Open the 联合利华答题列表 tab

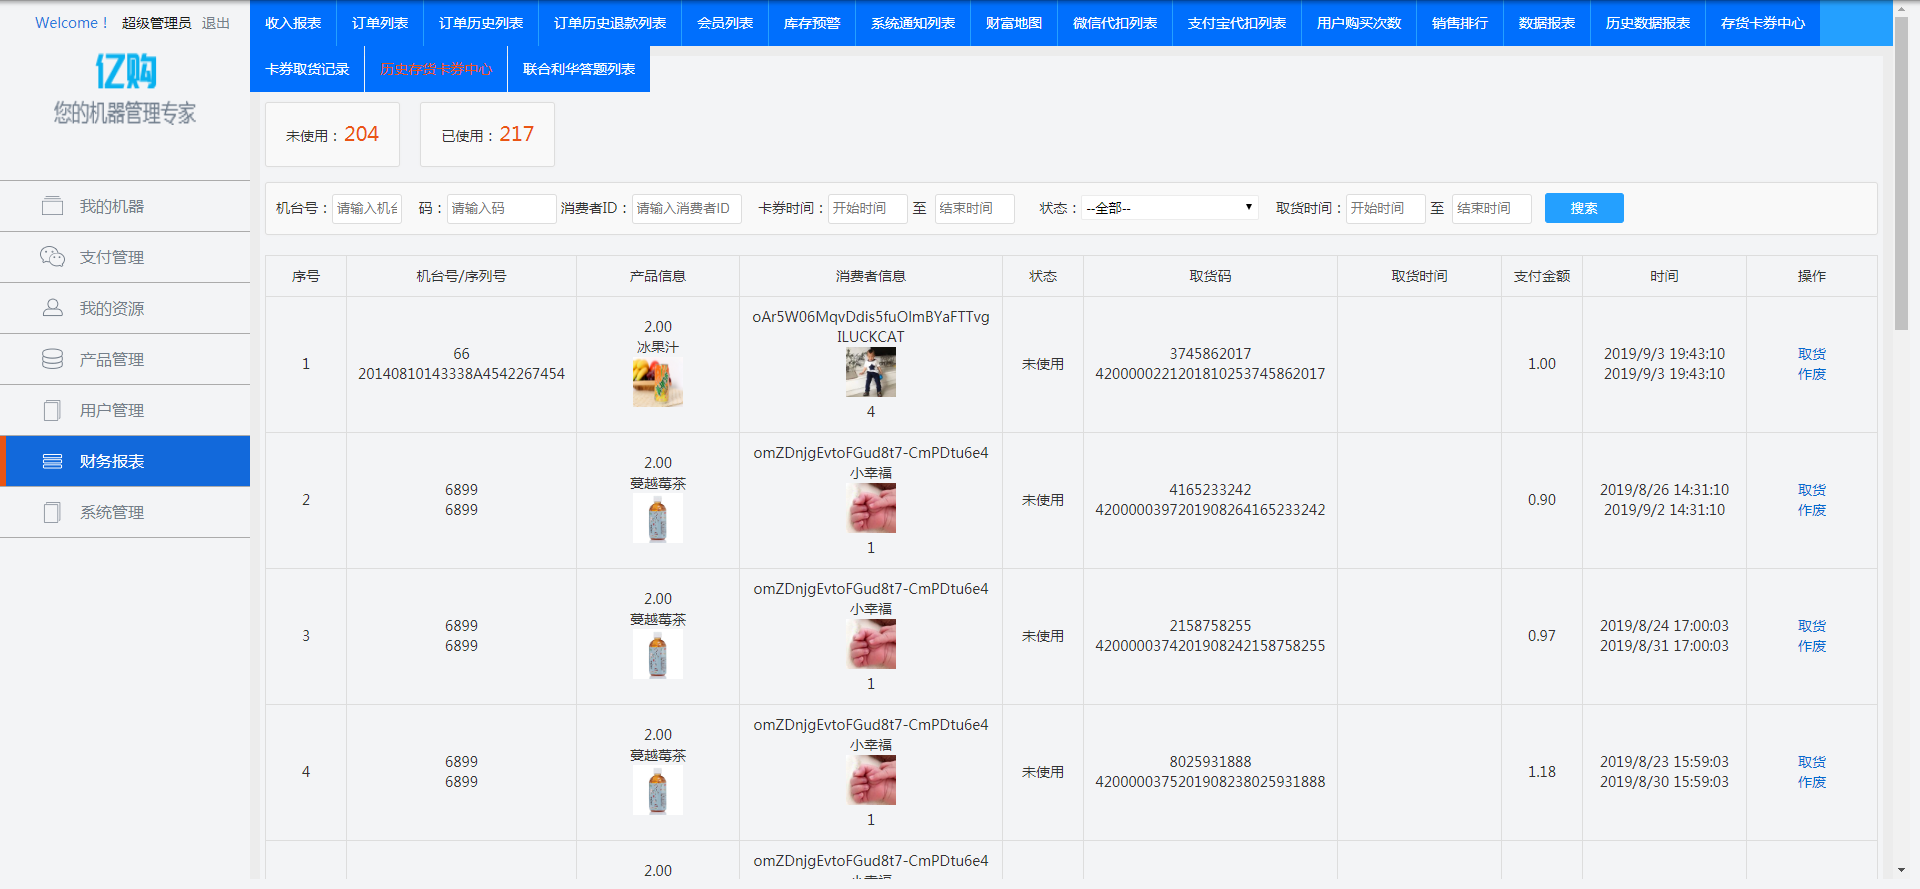[579, 69]
